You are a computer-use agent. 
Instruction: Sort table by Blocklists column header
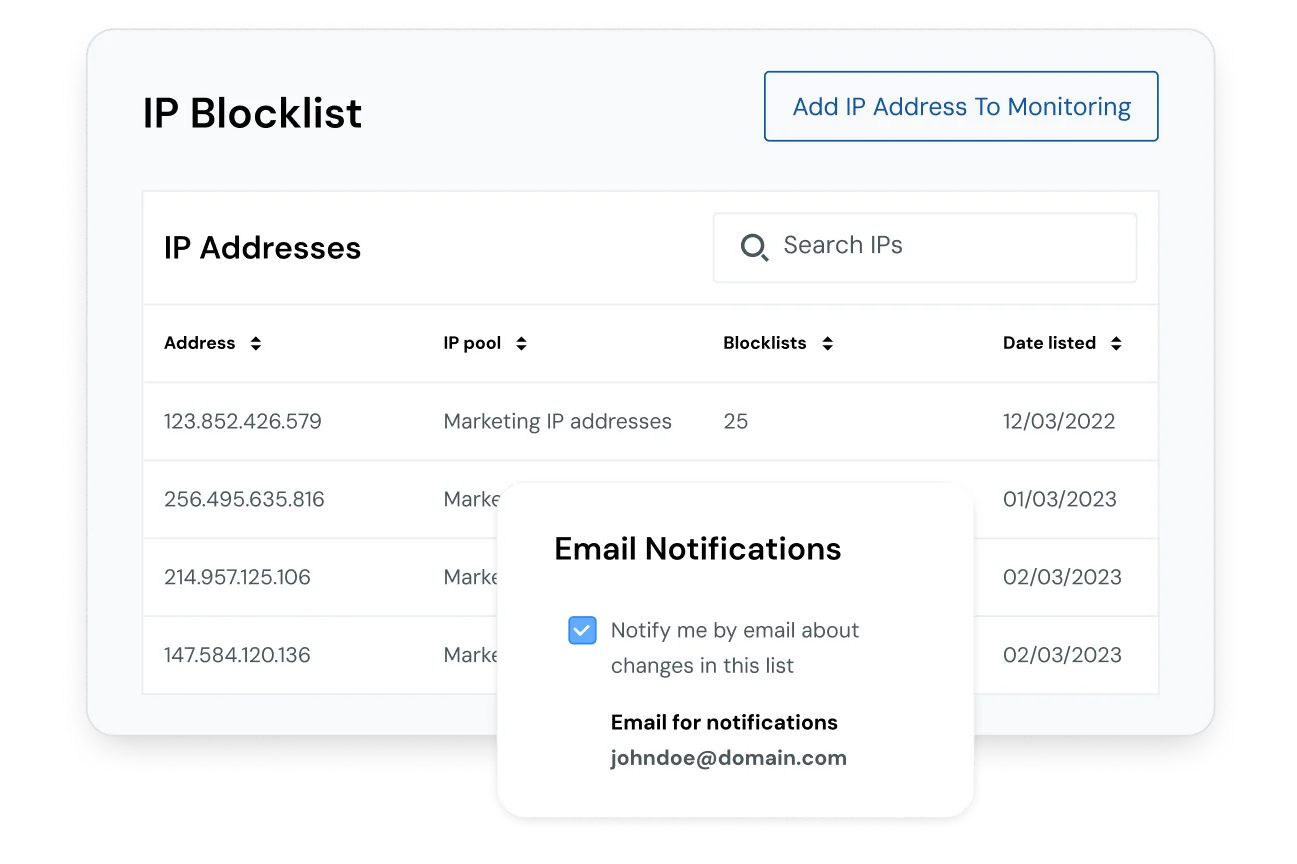point(764,343)
